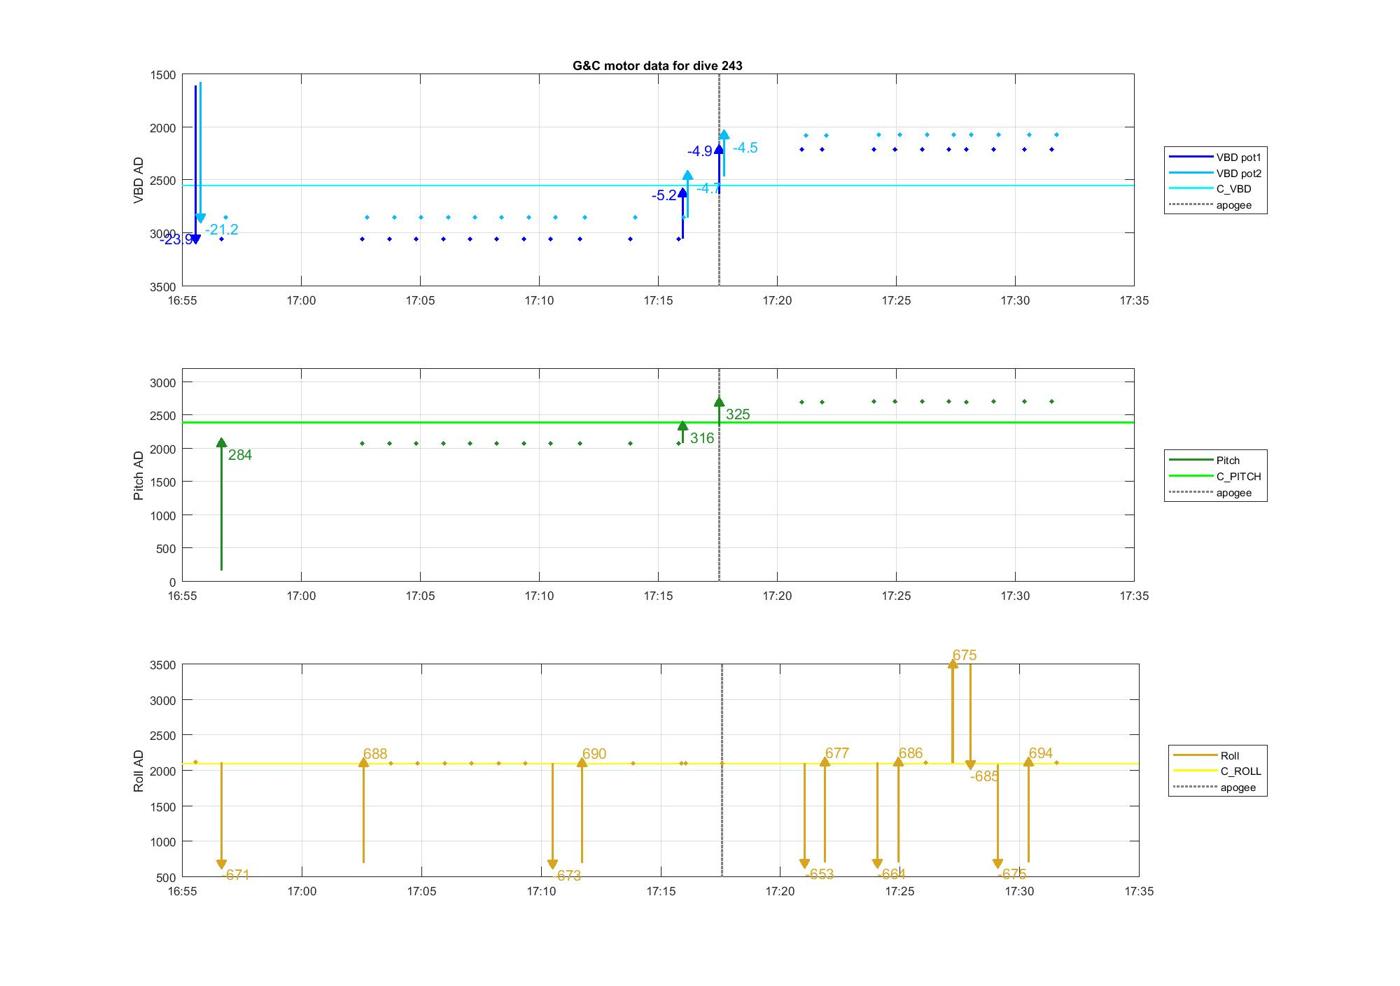Viewport: 1400px width, 986px height.
Task: Click the '-685' roll annotation
Action: pos(985,776)
